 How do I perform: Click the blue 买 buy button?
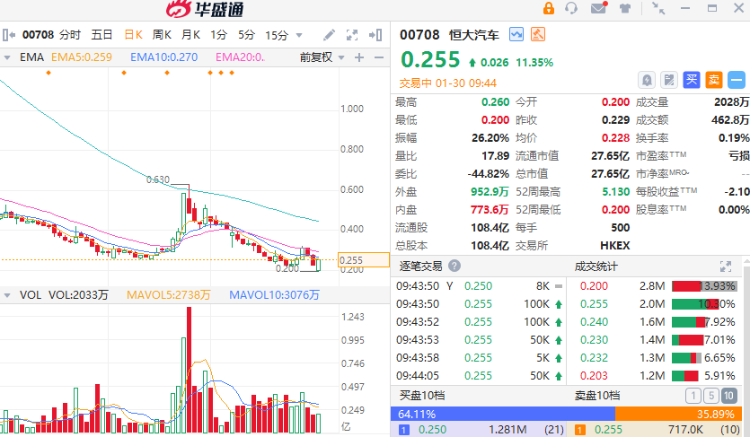click(x=691, y=80)
